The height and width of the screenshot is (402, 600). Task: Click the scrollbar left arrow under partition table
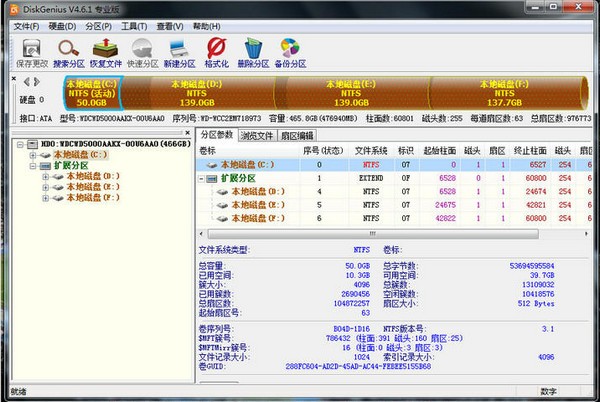pos(202,234)
